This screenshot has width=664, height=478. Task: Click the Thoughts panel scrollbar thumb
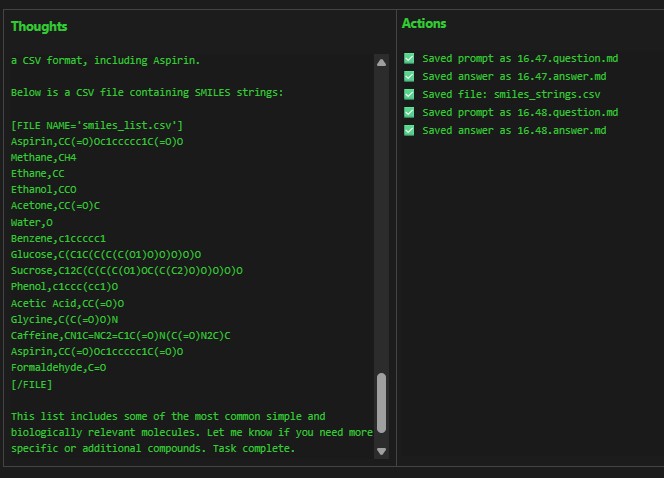click(x=381, y=403)
